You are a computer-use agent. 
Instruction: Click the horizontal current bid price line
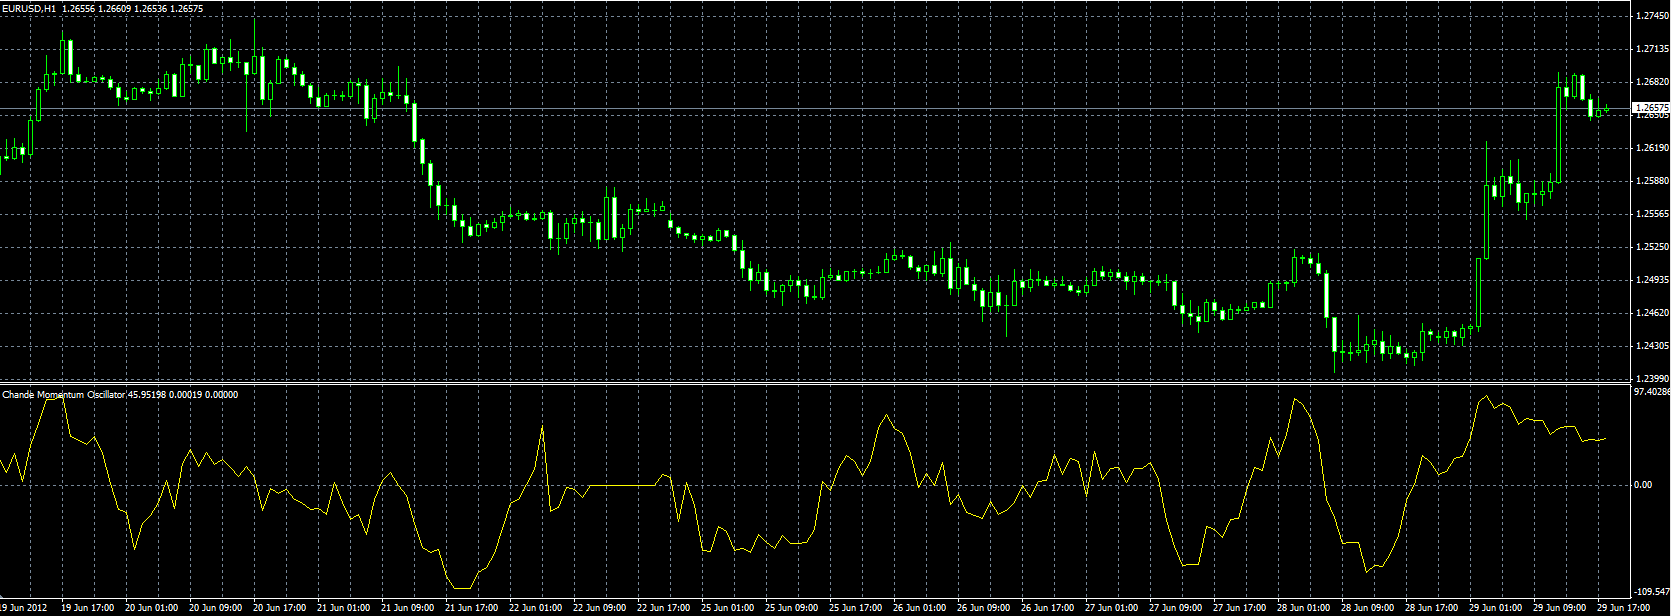click(815, 107)
